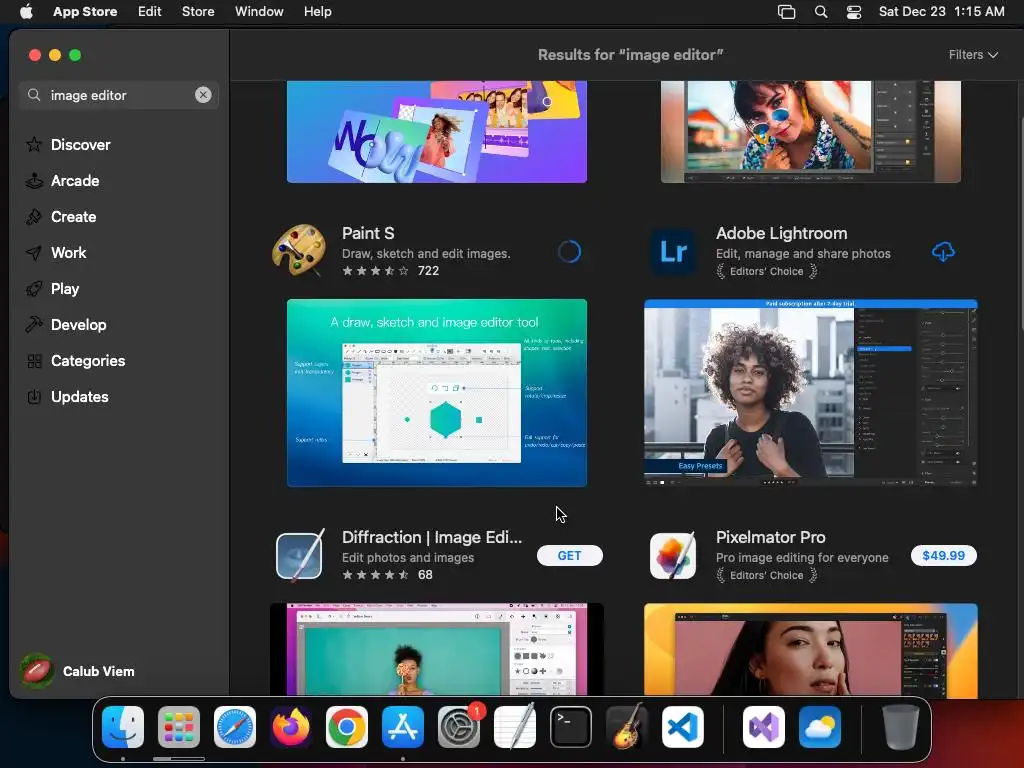1024x768 pixels.
Task: Open Finder from the Dock
Action: [123, 727]
